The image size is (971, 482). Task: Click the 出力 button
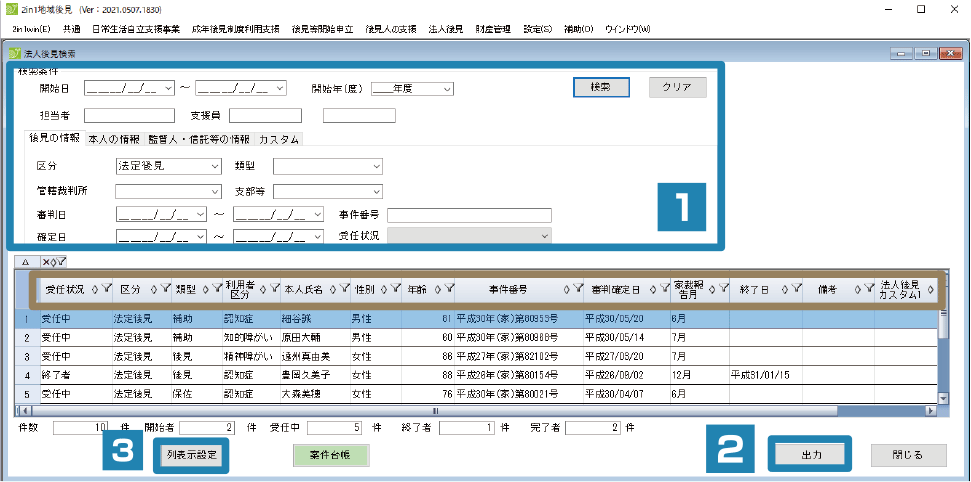811,454
